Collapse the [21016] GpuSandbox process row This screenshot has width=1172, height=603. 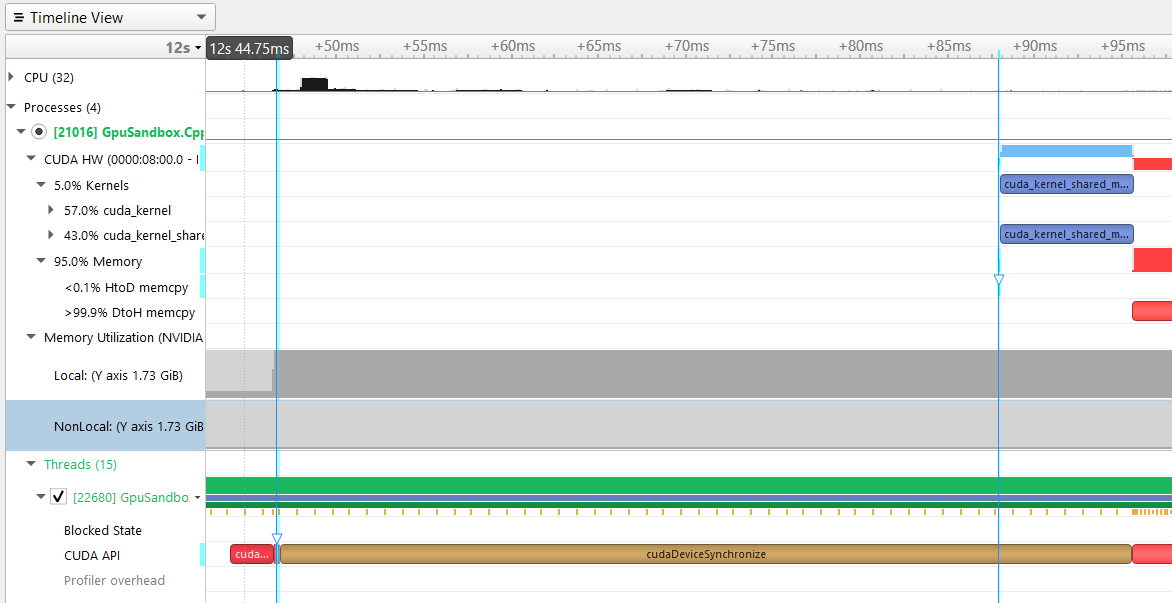[x=21, y=132]
